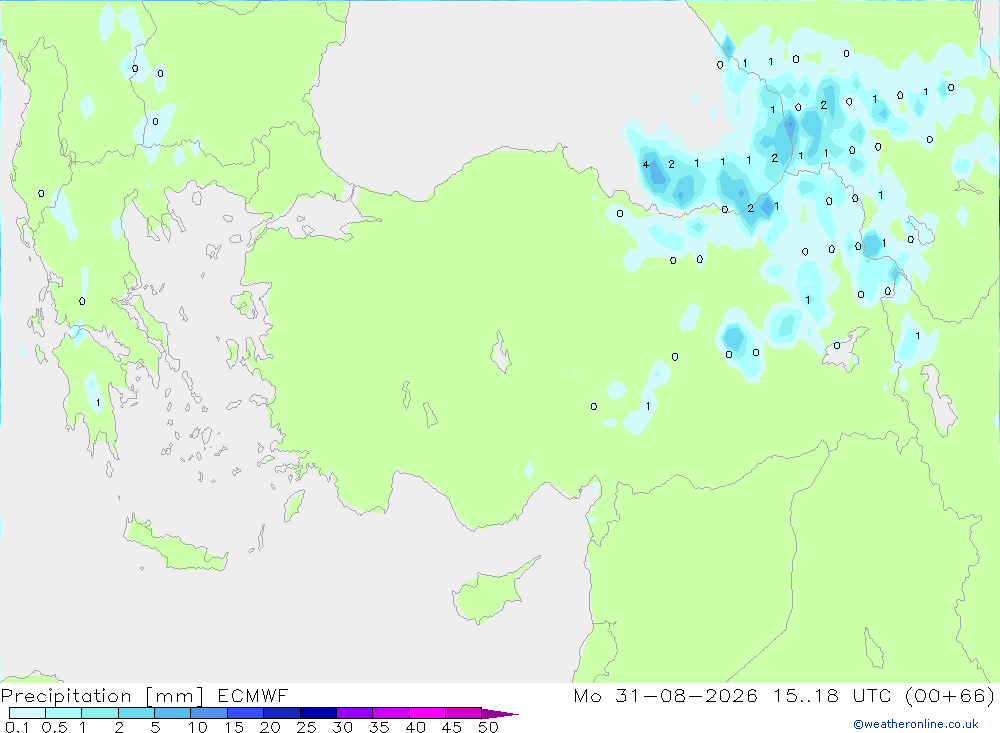Click the date label 'Mo 31-08-2026'
1000x733 pixels.
665,695
